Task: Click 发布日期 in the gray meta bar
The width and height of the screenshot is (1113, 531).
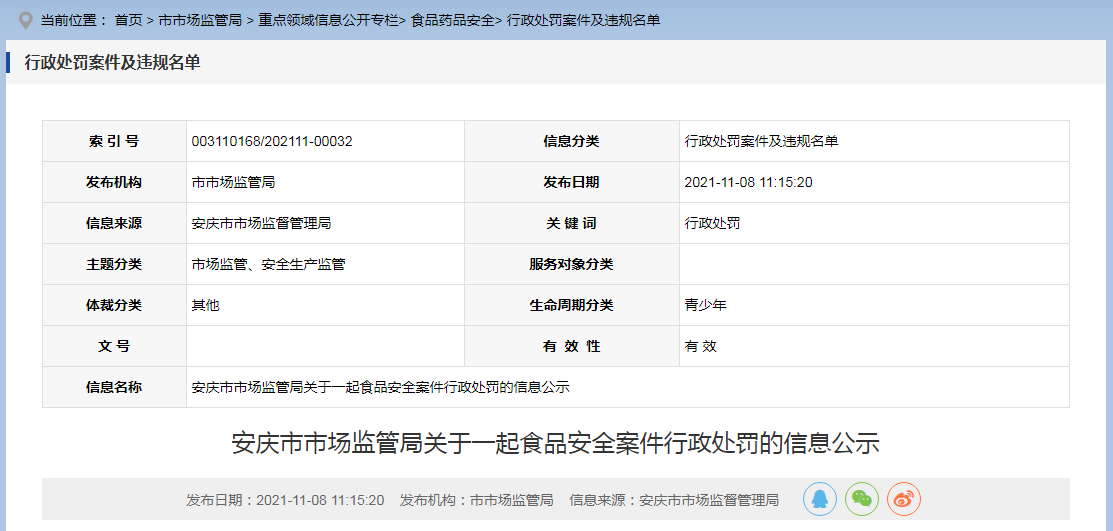Action: point(285,500)
